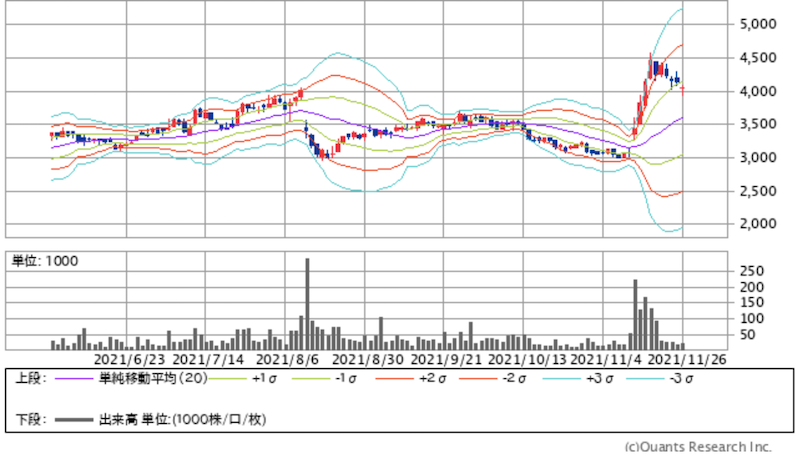Click the 2021/6/23 date label
Image resolution: width=800 pixels, height=456 pixels.
(x=129, y=360)
